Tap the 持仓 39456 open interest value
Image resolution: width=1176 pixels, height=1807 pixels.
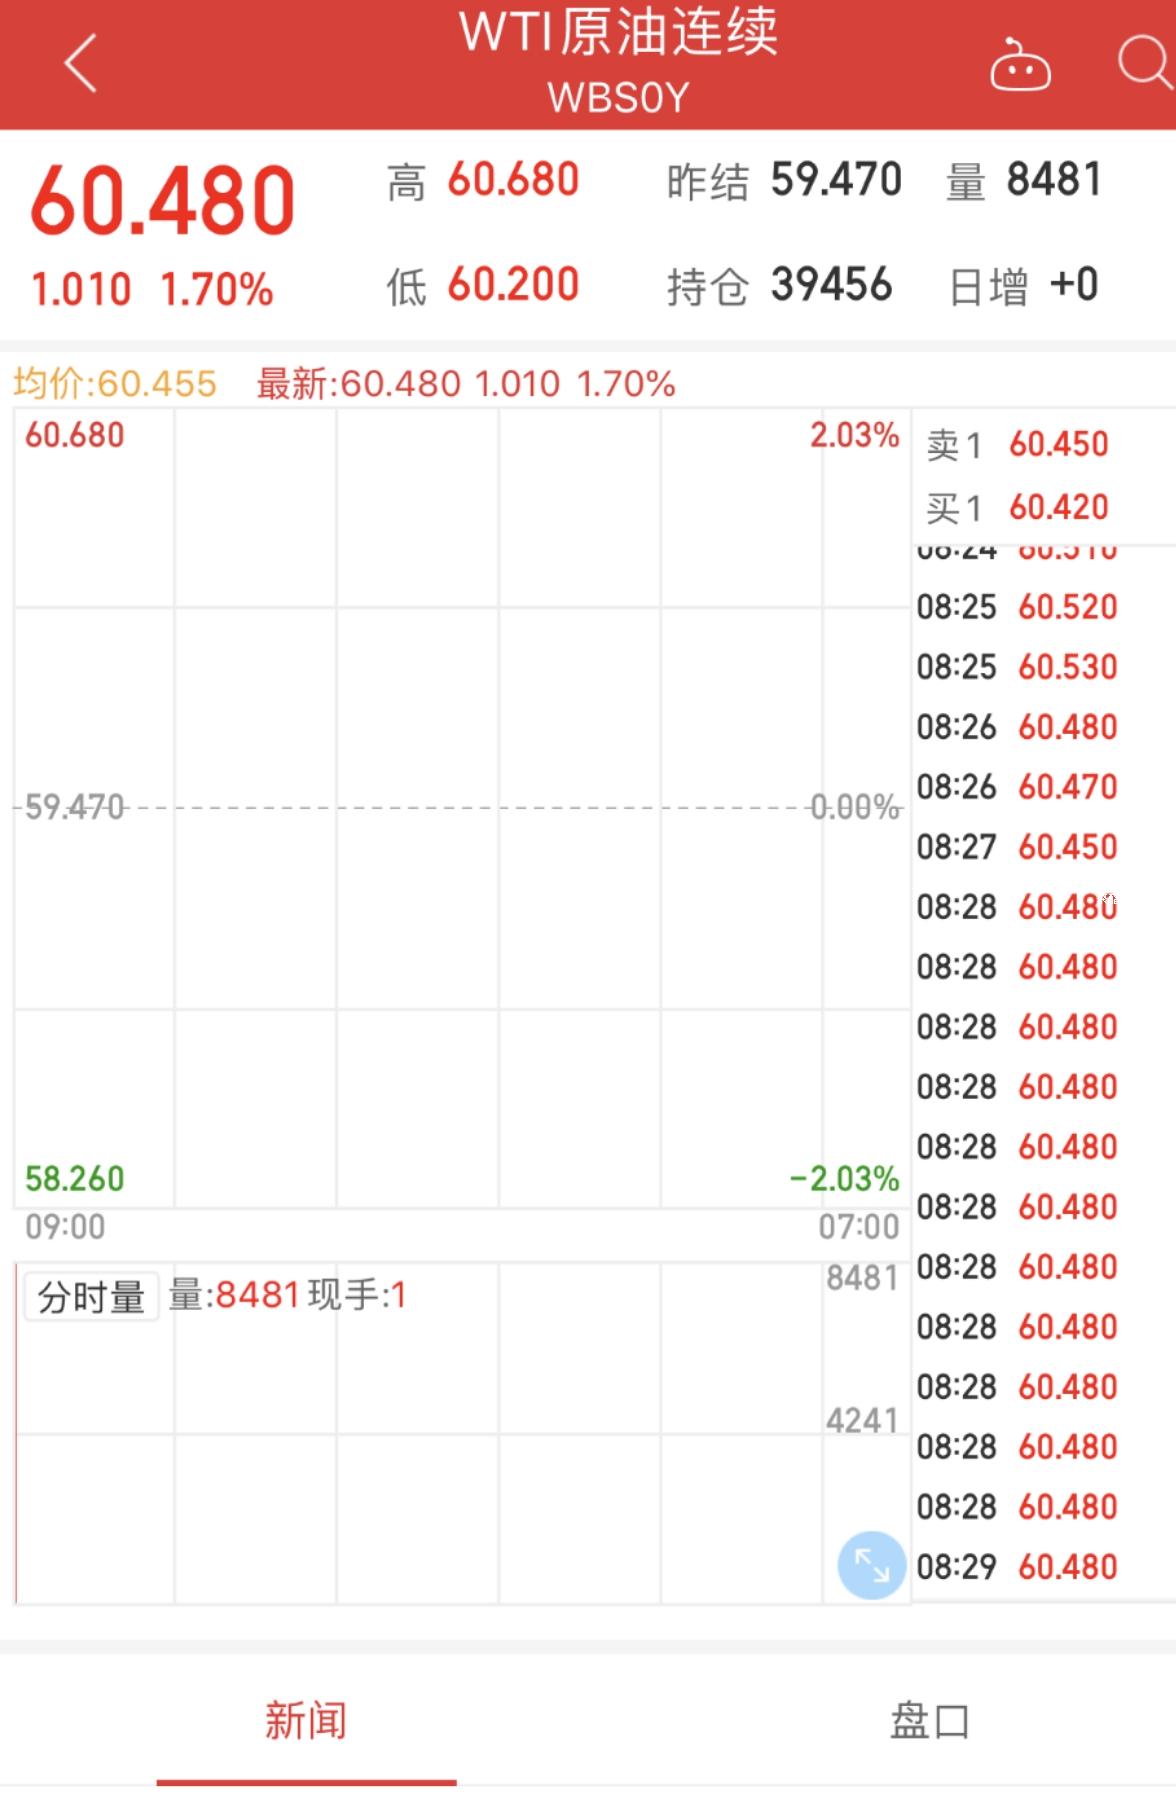click(830, 285)
